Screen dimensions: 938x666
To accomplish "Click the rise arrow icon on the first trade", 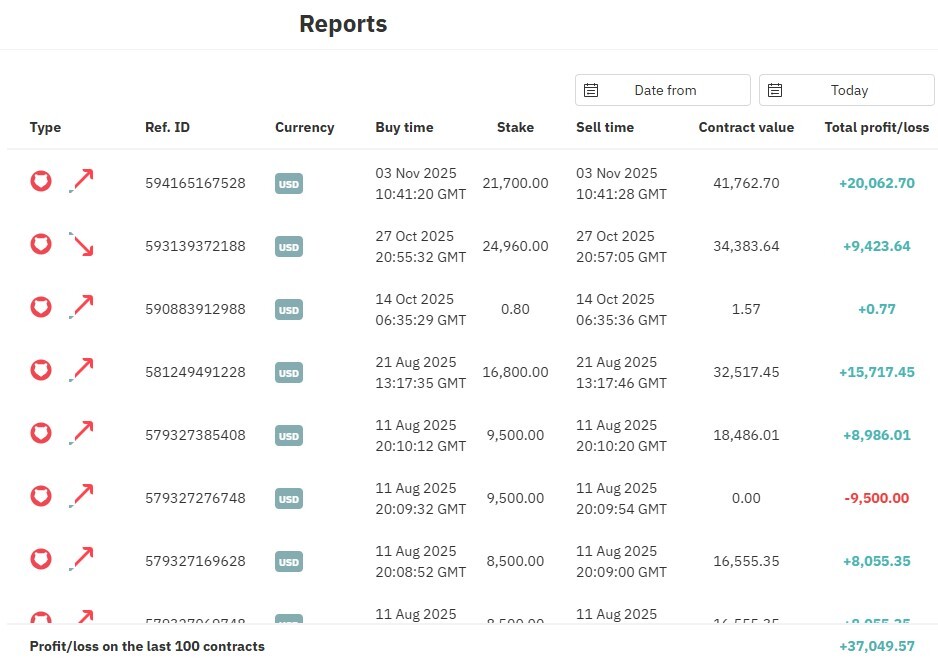I will point(81,180).
